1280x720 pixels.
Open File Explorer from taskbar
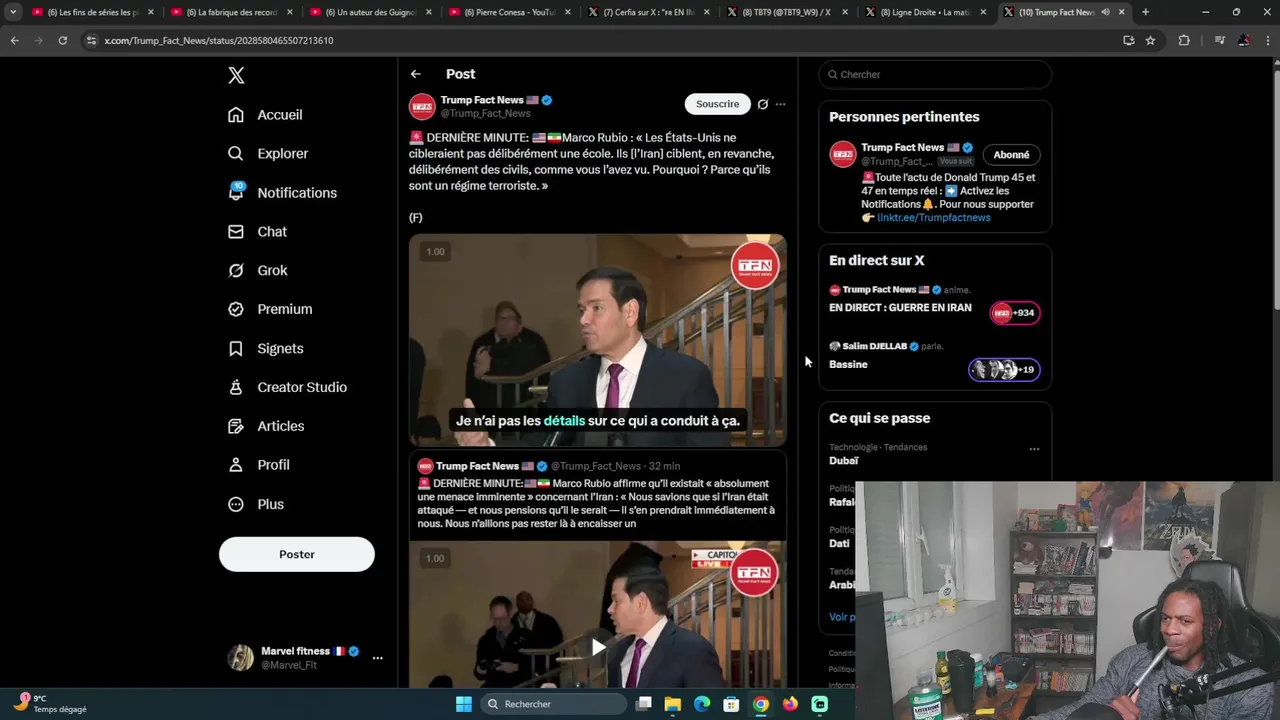673,704
